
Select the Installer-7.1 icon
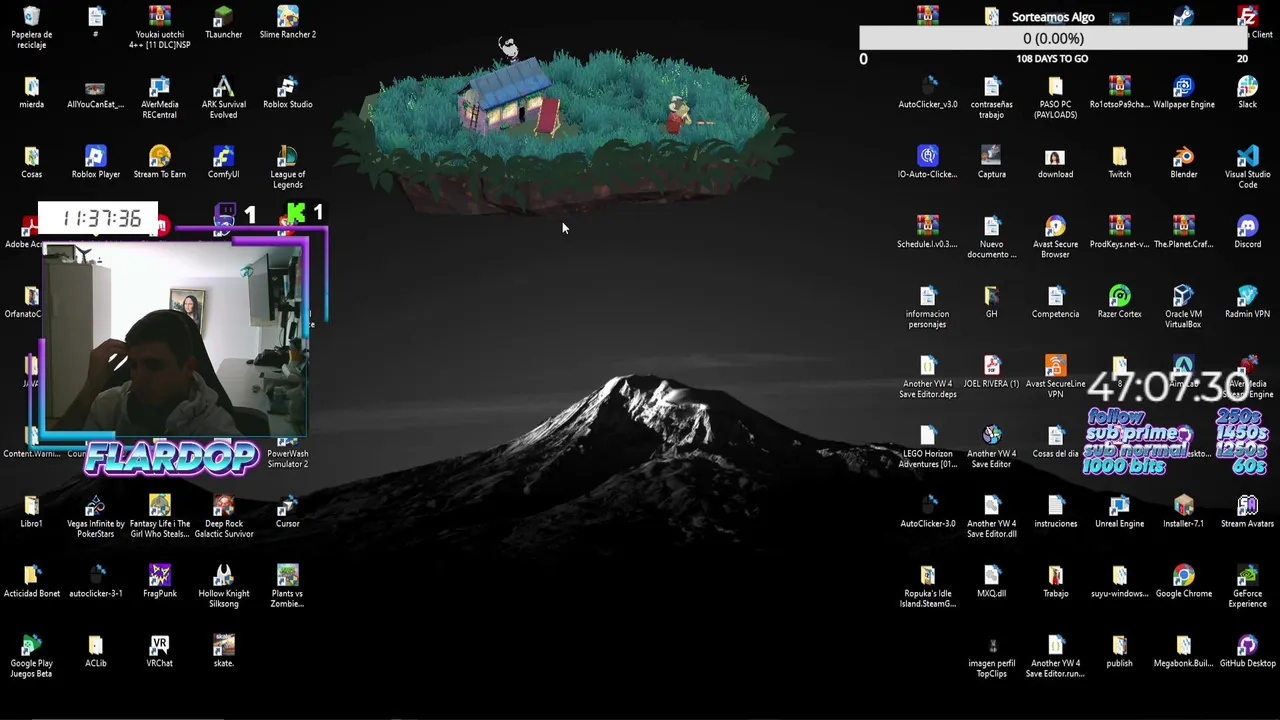click(x=1183, y=507)
